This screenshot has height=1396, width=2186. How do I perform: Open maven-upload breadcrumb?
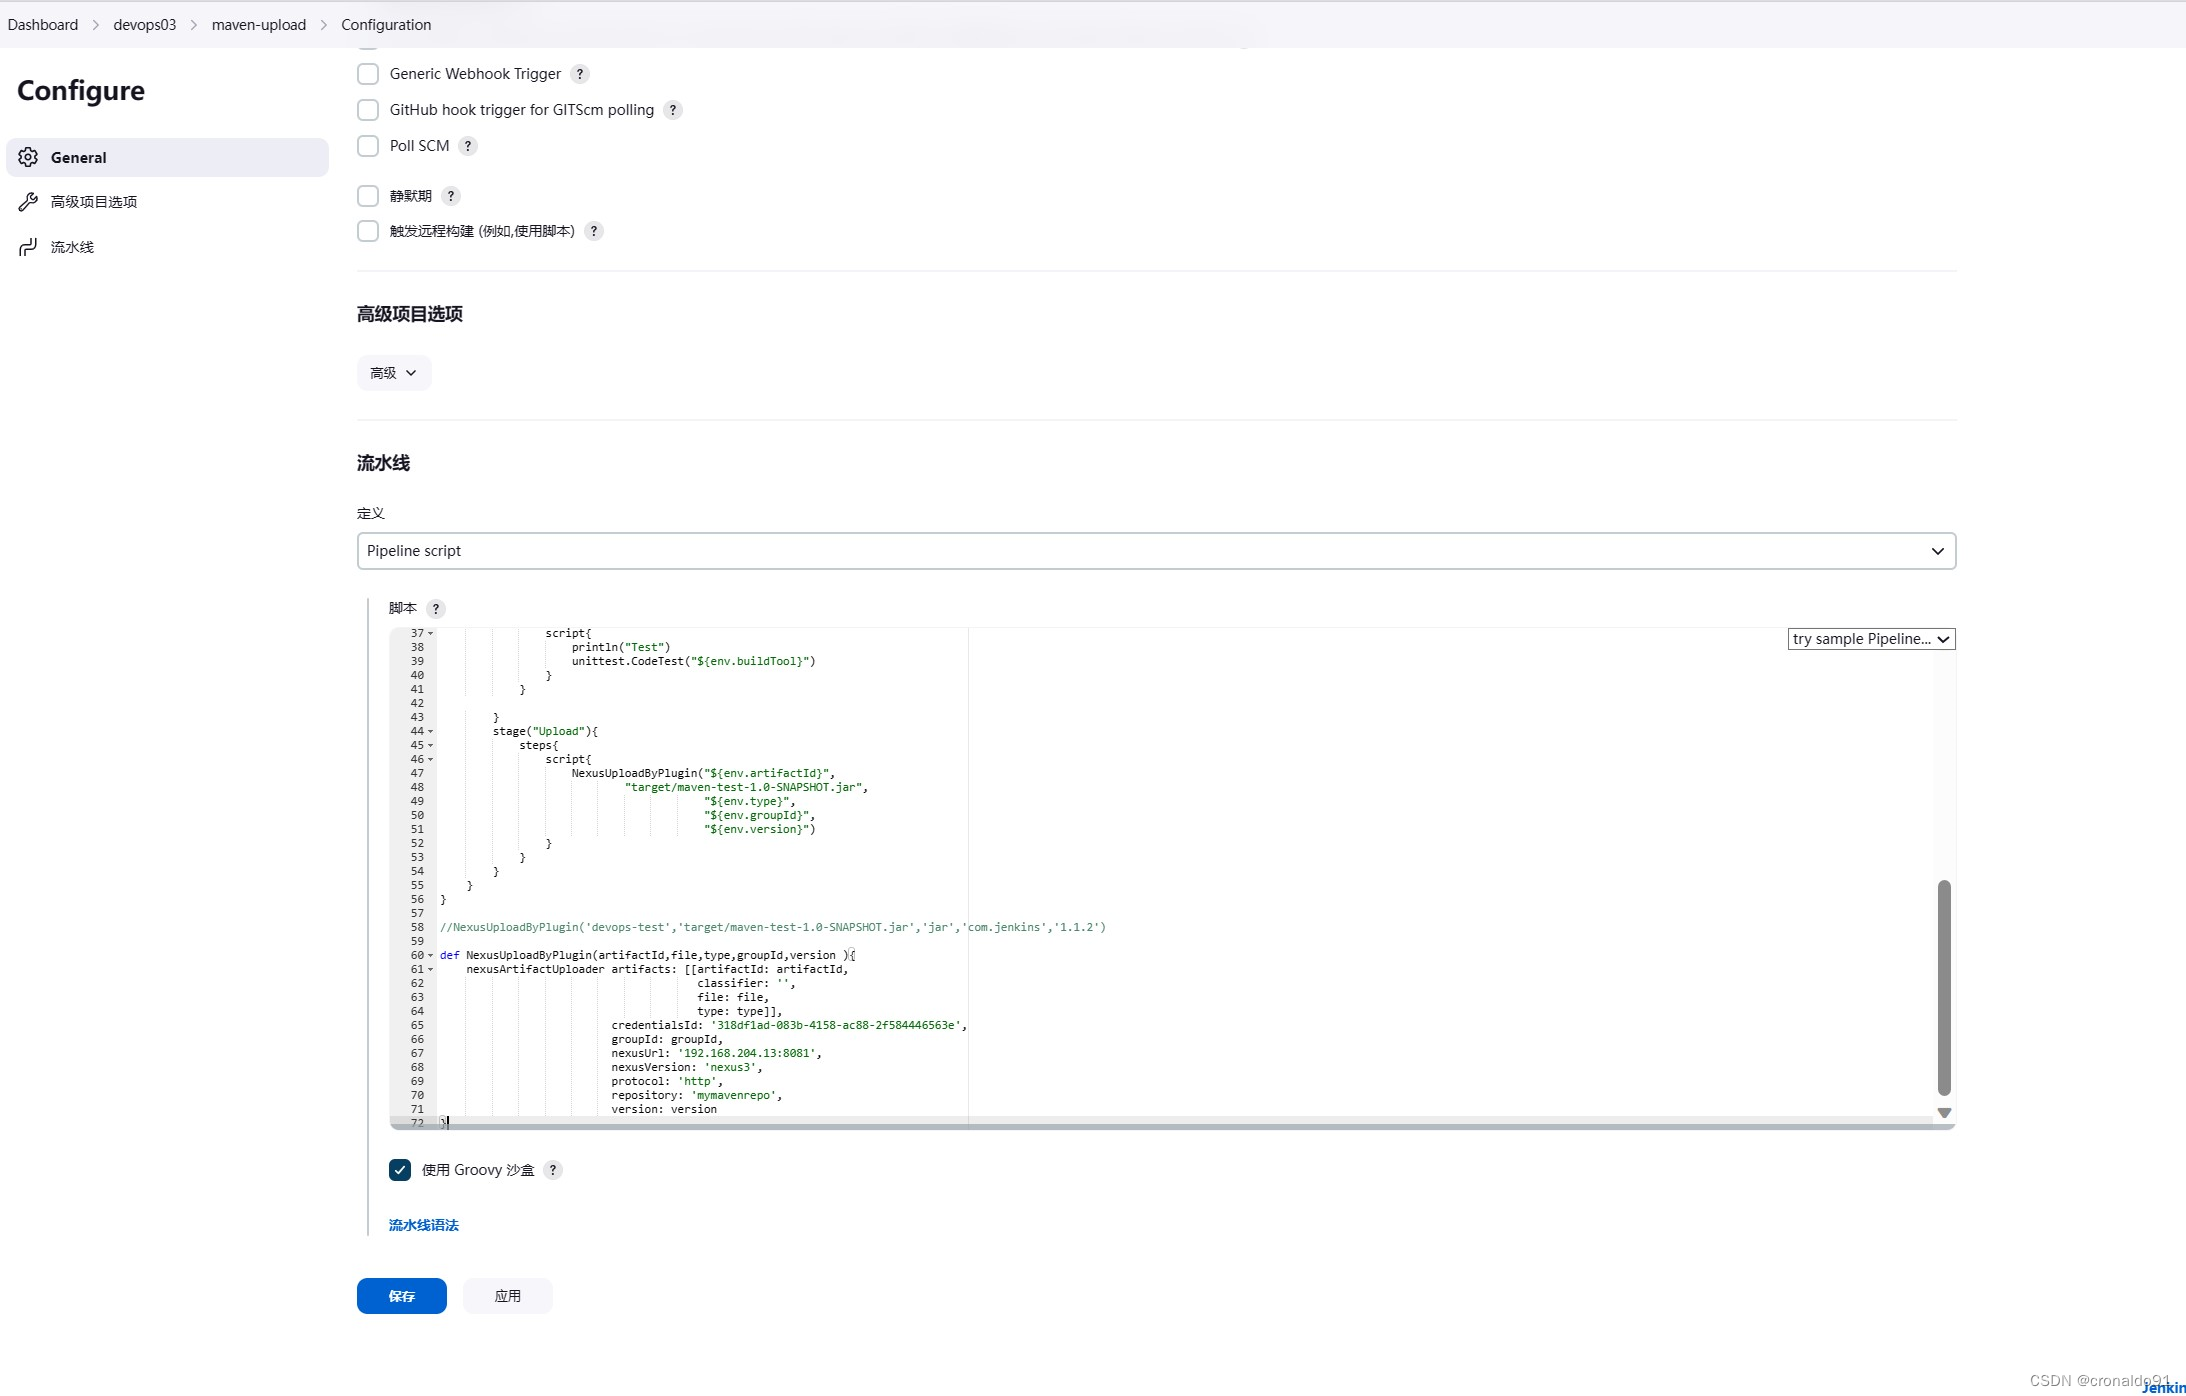(x=259, y=25)
